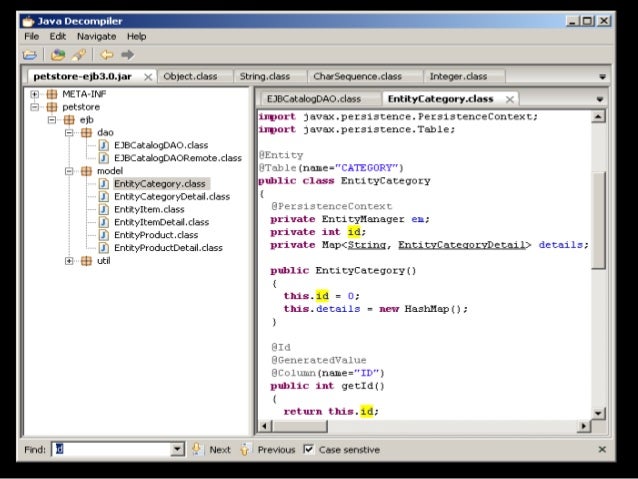Screen dimensions: 638x479
Task: Click the Next find button label
Action: pos(220,450)
